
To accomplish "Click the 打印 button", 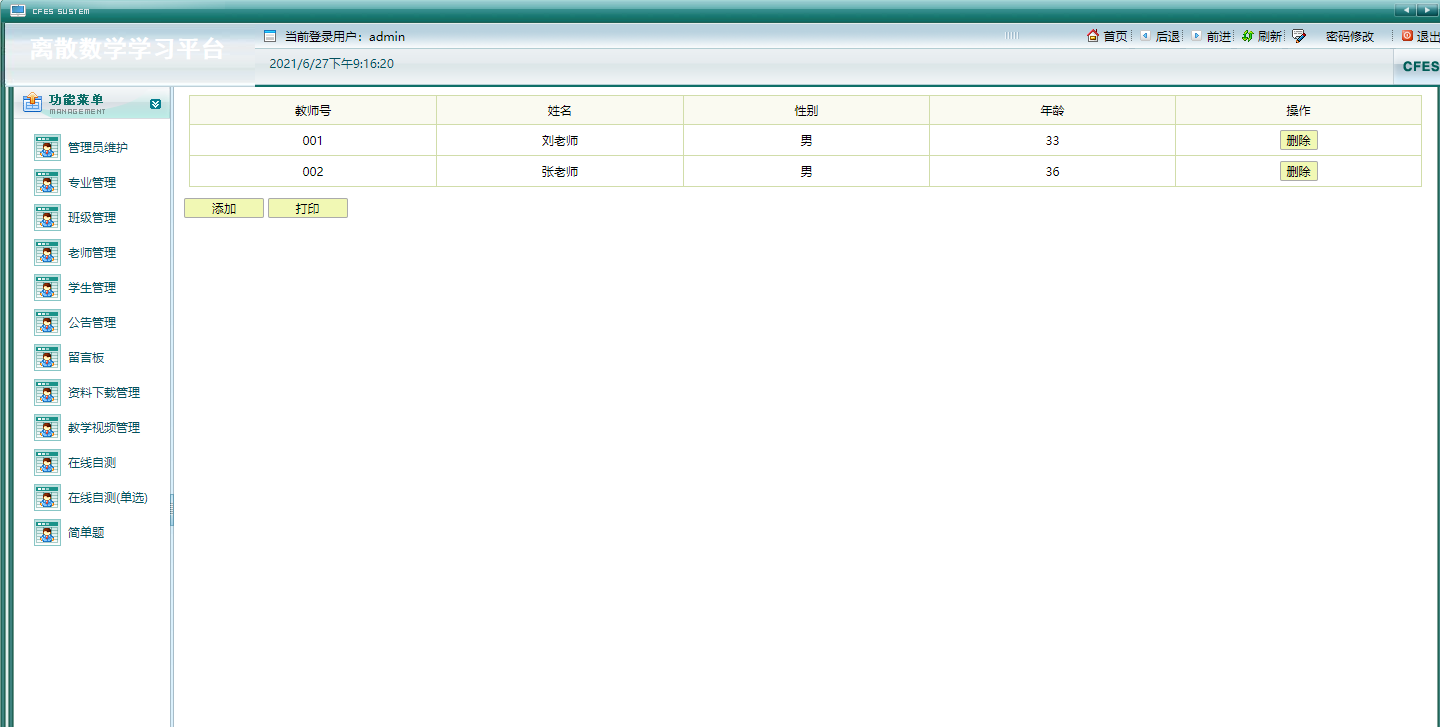I will 308,208.
